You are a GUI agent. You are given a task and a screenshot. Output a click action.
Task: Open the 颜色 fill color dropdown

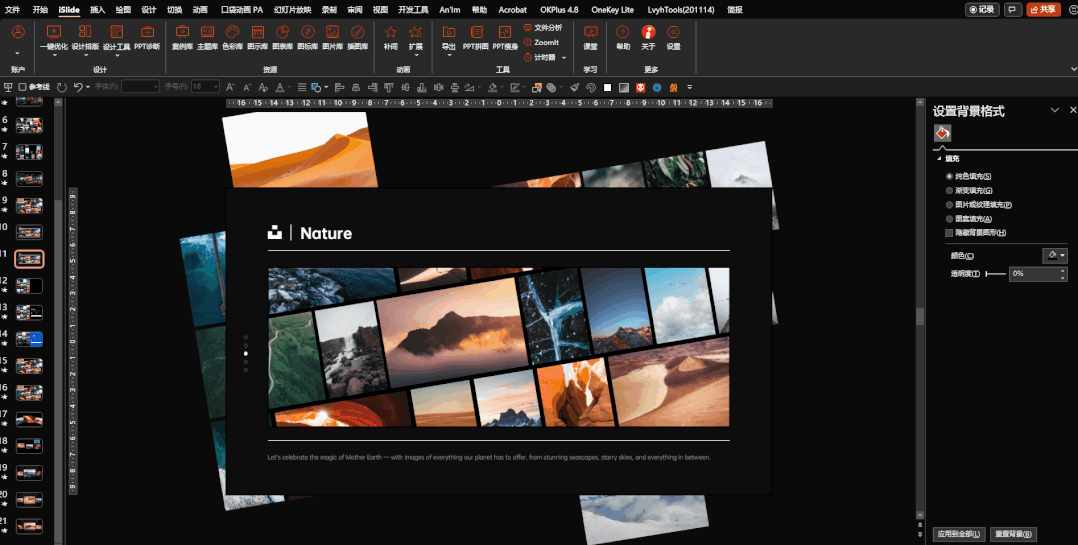1055,256
